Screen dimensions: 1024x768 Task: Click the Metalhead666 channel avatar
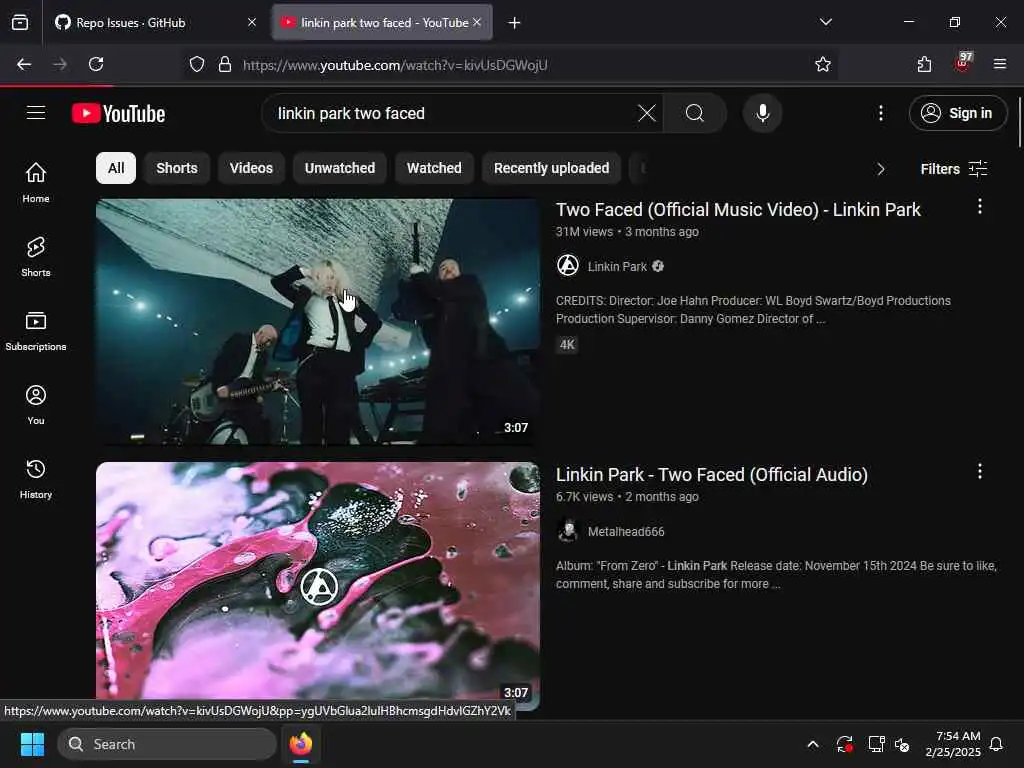click(x=568, y=531)
